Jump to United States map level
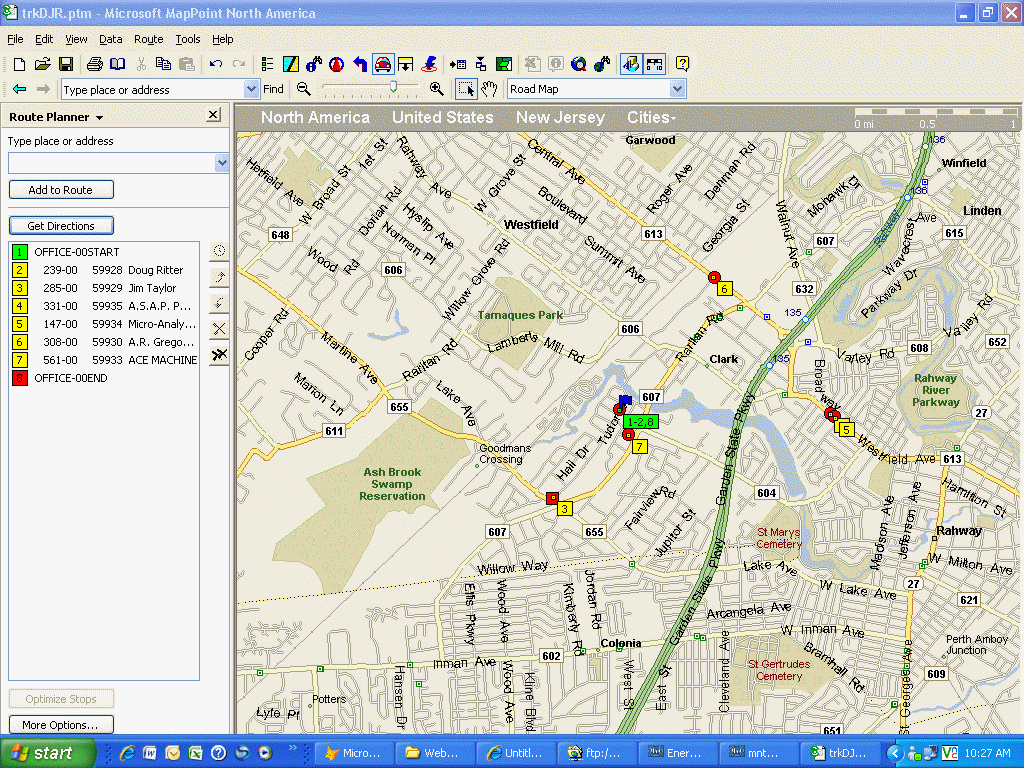The width and height of the screenshot is (1024, 768). pyautogui.click(x=442, y=118)
